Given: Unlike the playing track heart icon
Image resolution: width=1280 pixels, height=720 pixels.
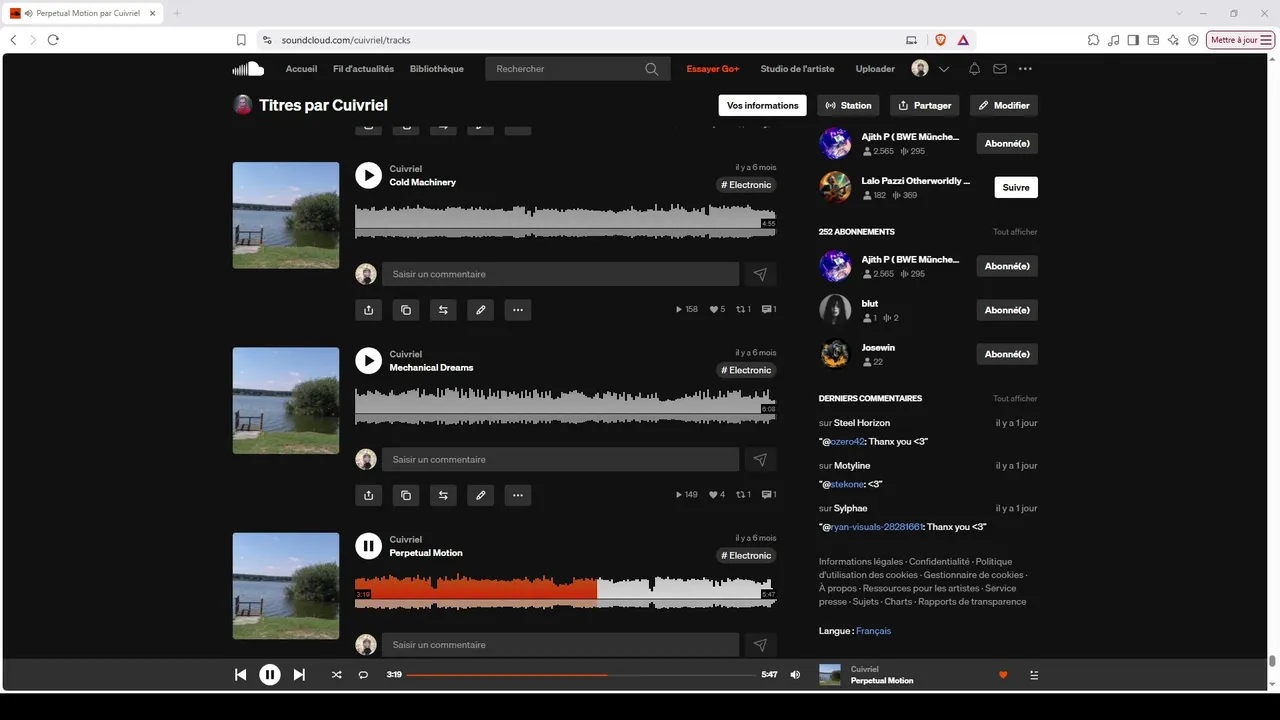Looking at the screenshot, I should point(1003,675).
